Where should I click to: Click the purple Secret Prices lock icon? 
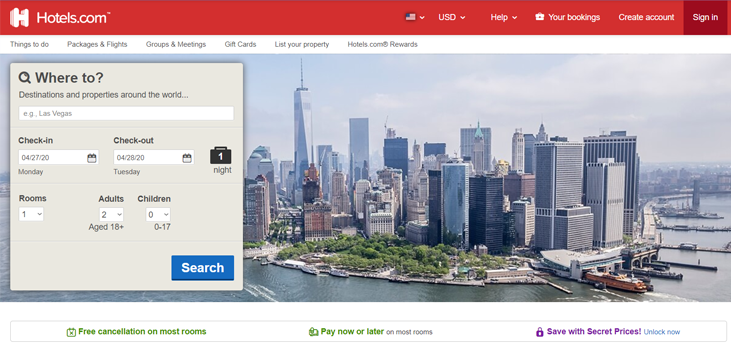tap(539, 332)
